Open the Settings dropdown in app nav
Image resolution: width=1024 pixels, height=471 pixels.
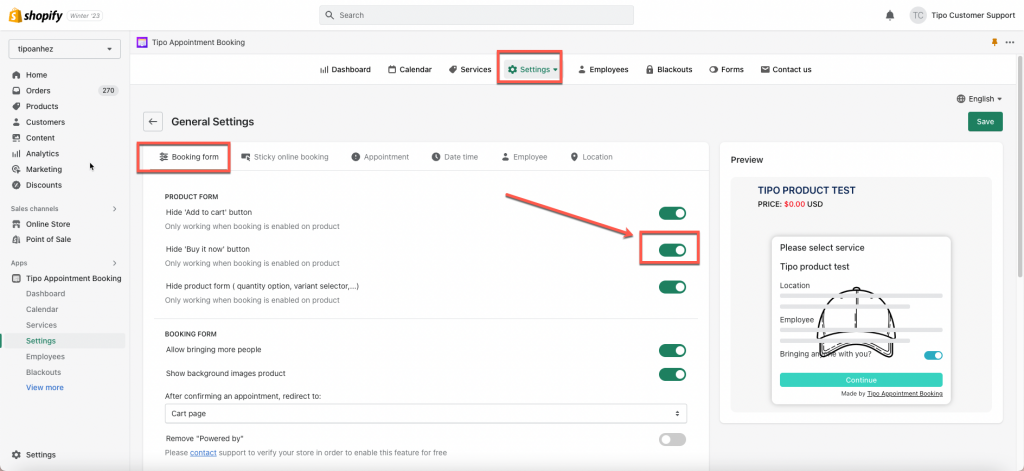click(x=533, y=69)
